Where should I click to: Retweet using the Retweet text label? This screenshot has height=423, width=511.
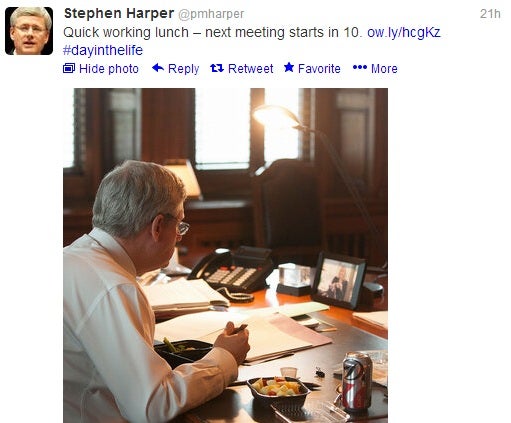(x=250, y=69)
